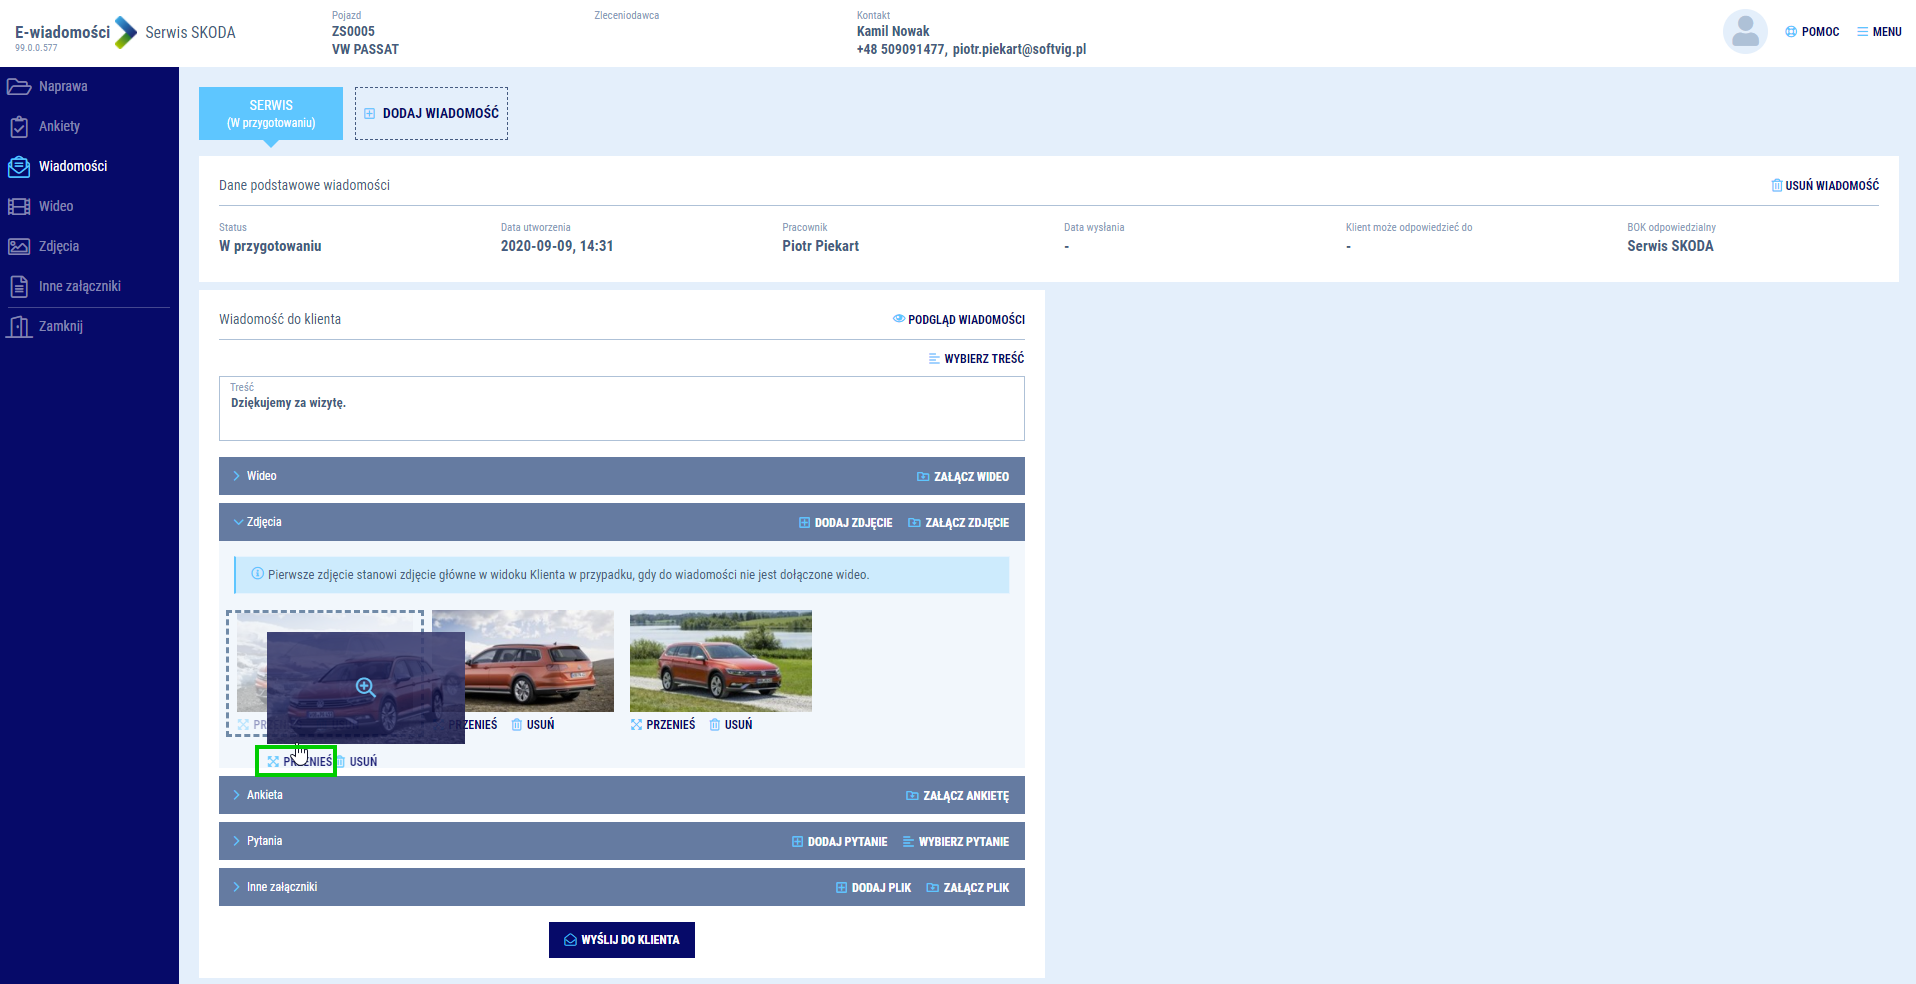Collapse the Zdjęcia section
This screenshot has width=1916, height=984.
[x=263, y=522]
